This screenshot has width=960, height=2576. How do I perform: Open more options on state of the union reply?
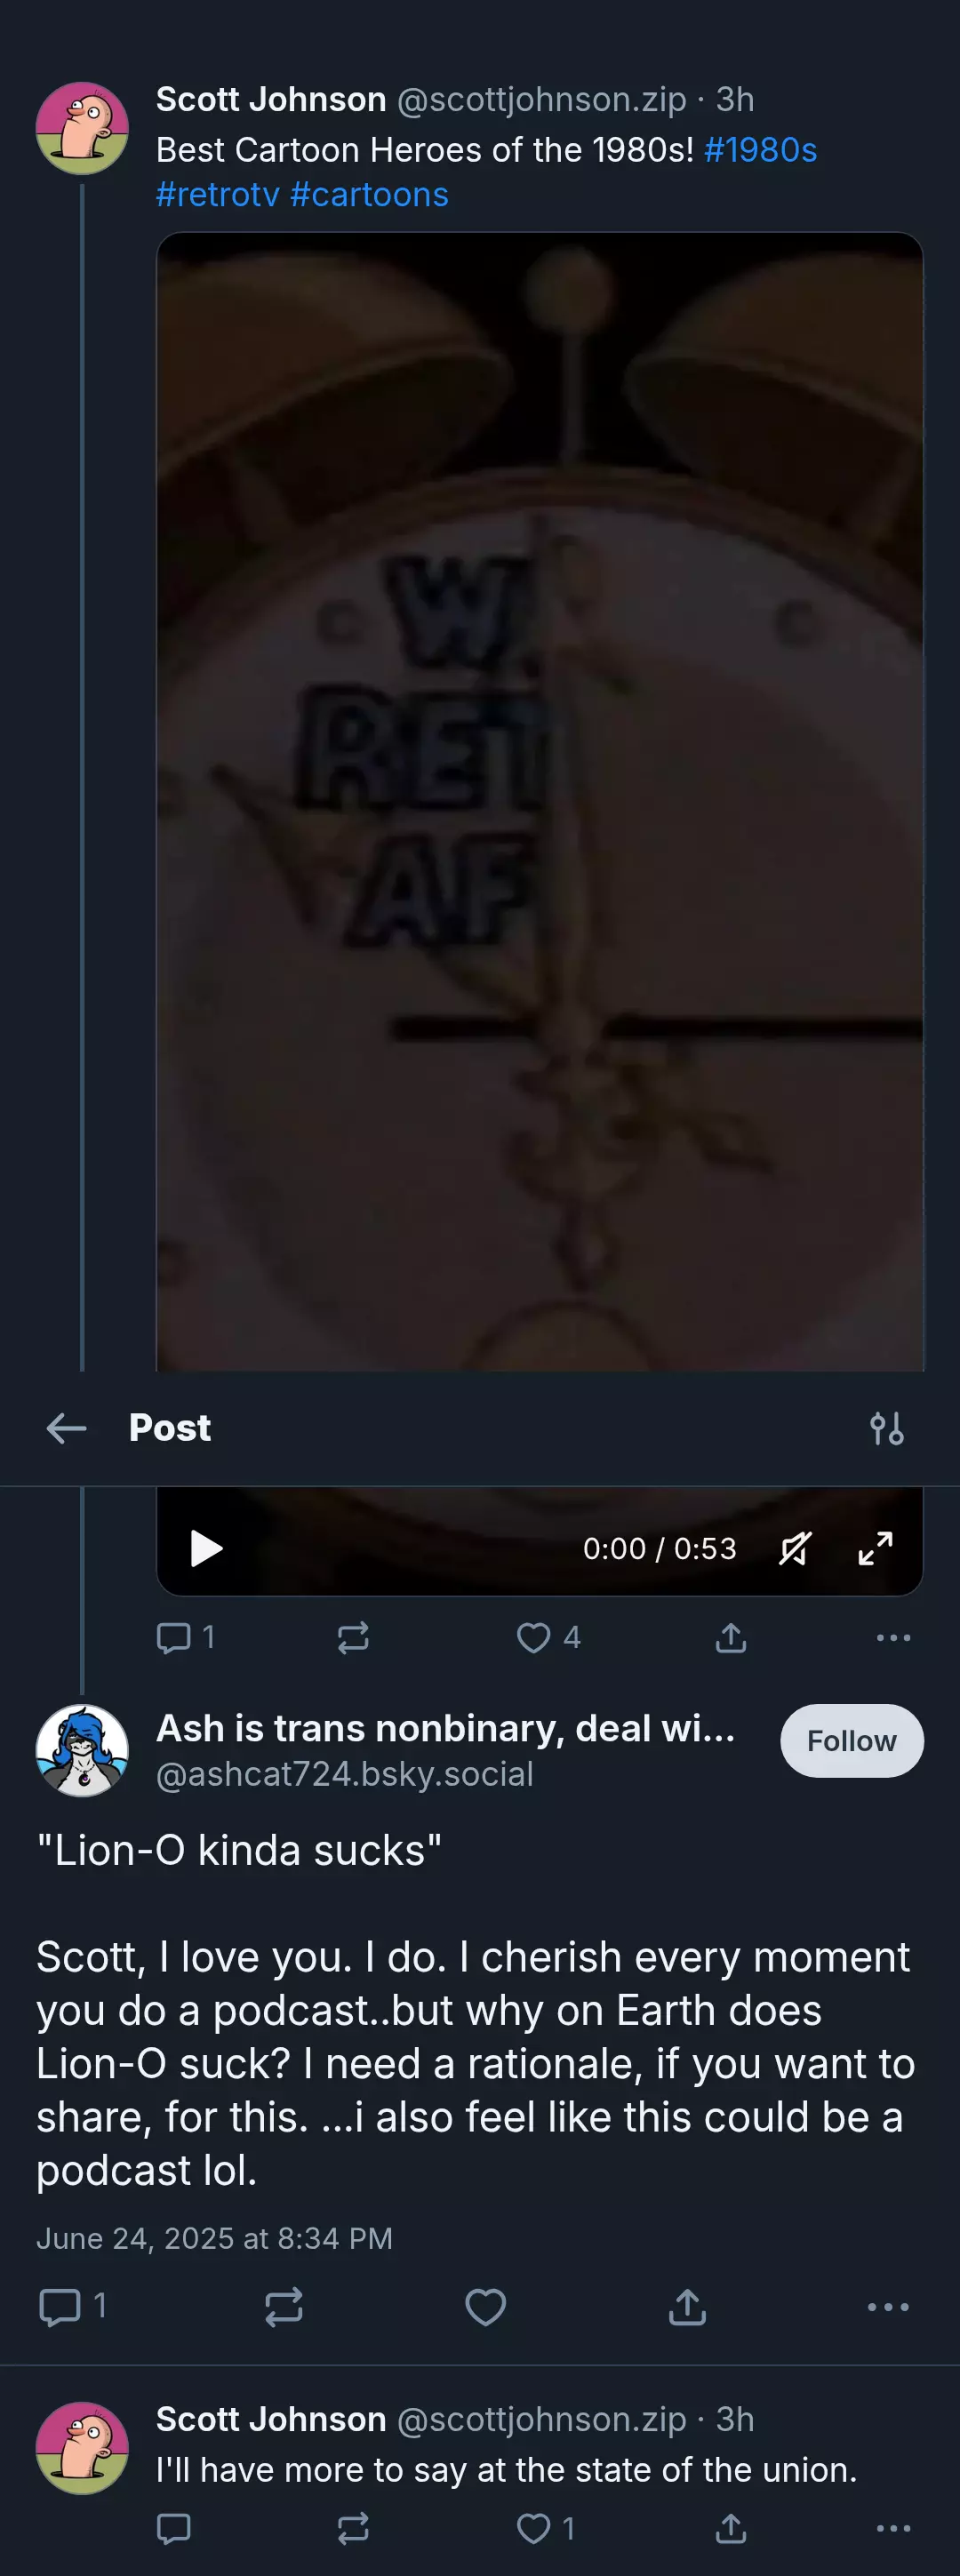point(893,2528)
